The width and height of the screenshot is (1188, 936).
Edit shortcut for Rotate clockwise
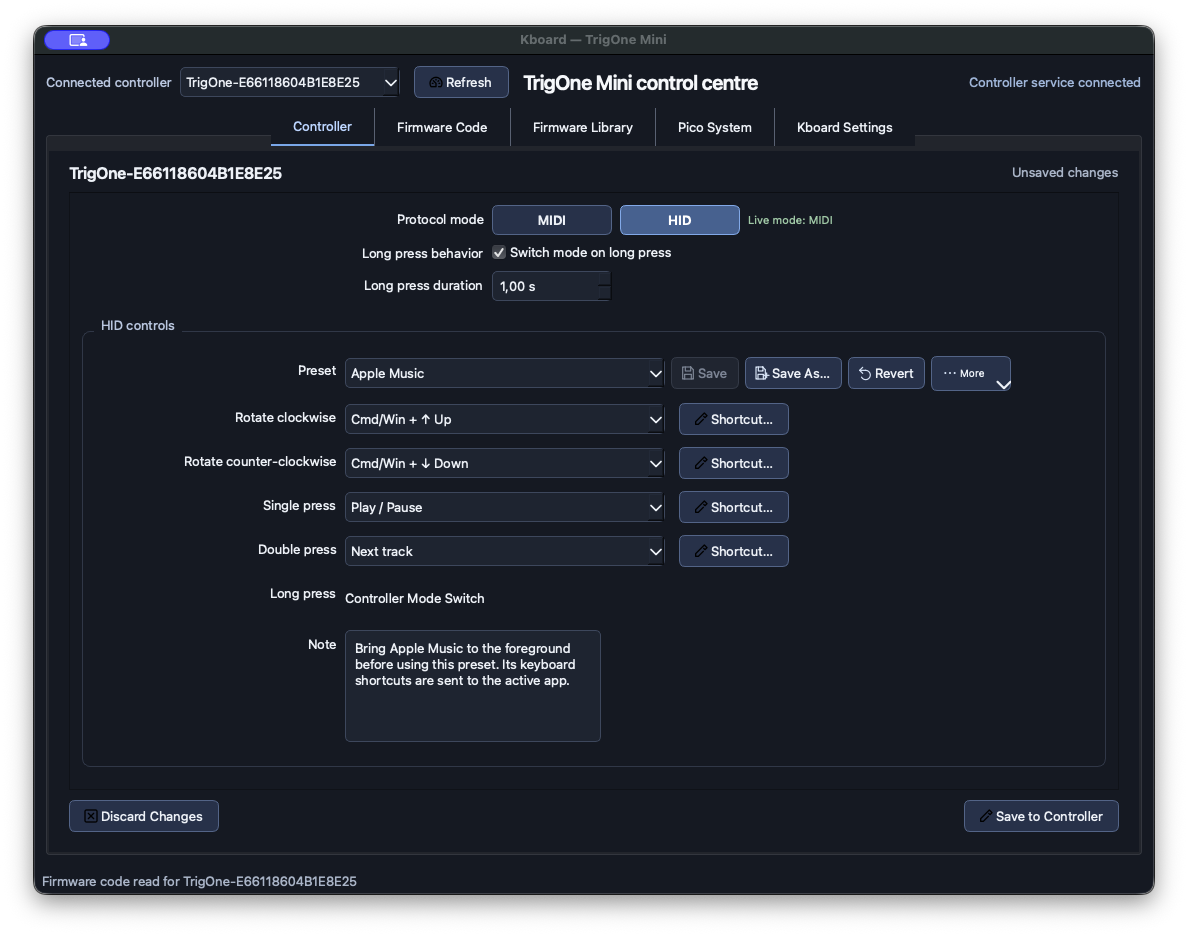coord(733,419)
